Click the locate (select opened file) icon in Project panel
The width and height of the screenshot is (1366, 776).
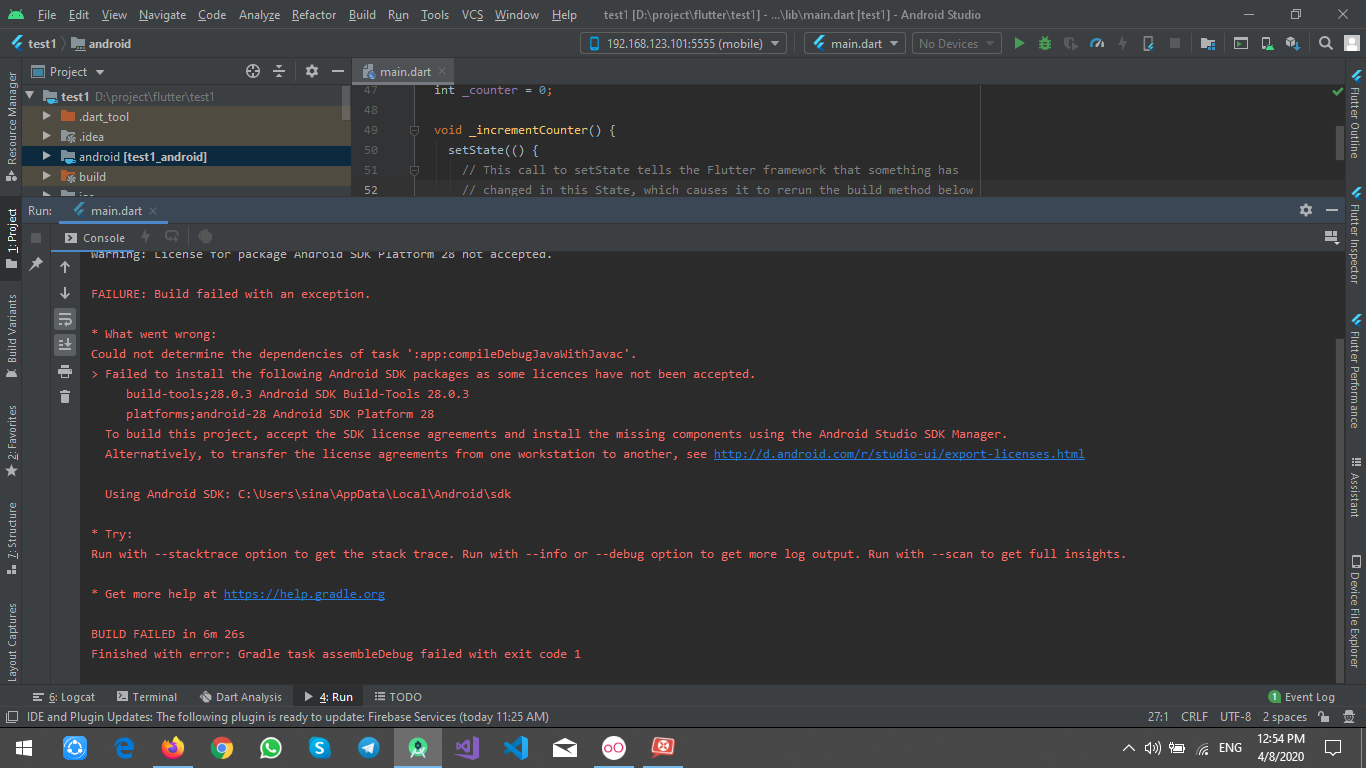pos(253,71)
